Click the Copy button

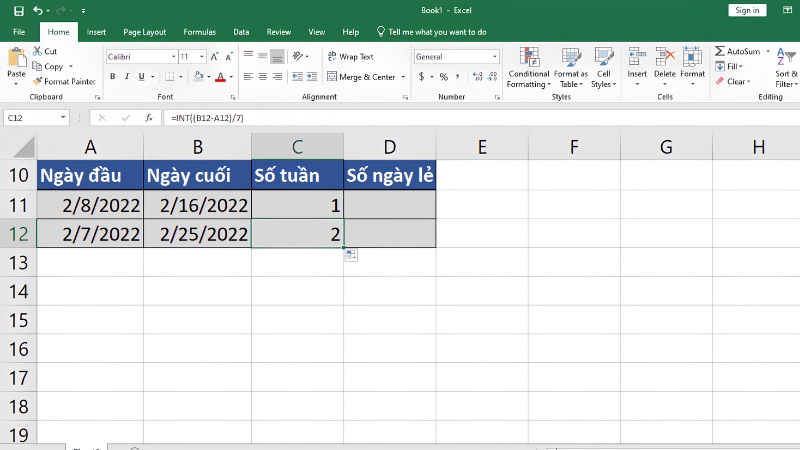pyautogui.click(x=47, y=66)
